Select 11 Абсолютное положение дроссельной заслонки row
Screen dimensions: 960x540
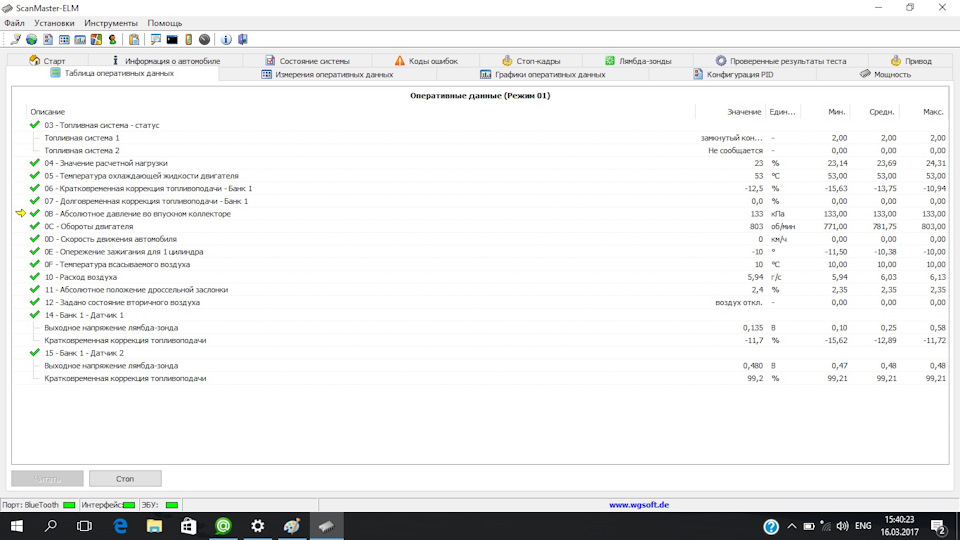click(x=481, y=290)
